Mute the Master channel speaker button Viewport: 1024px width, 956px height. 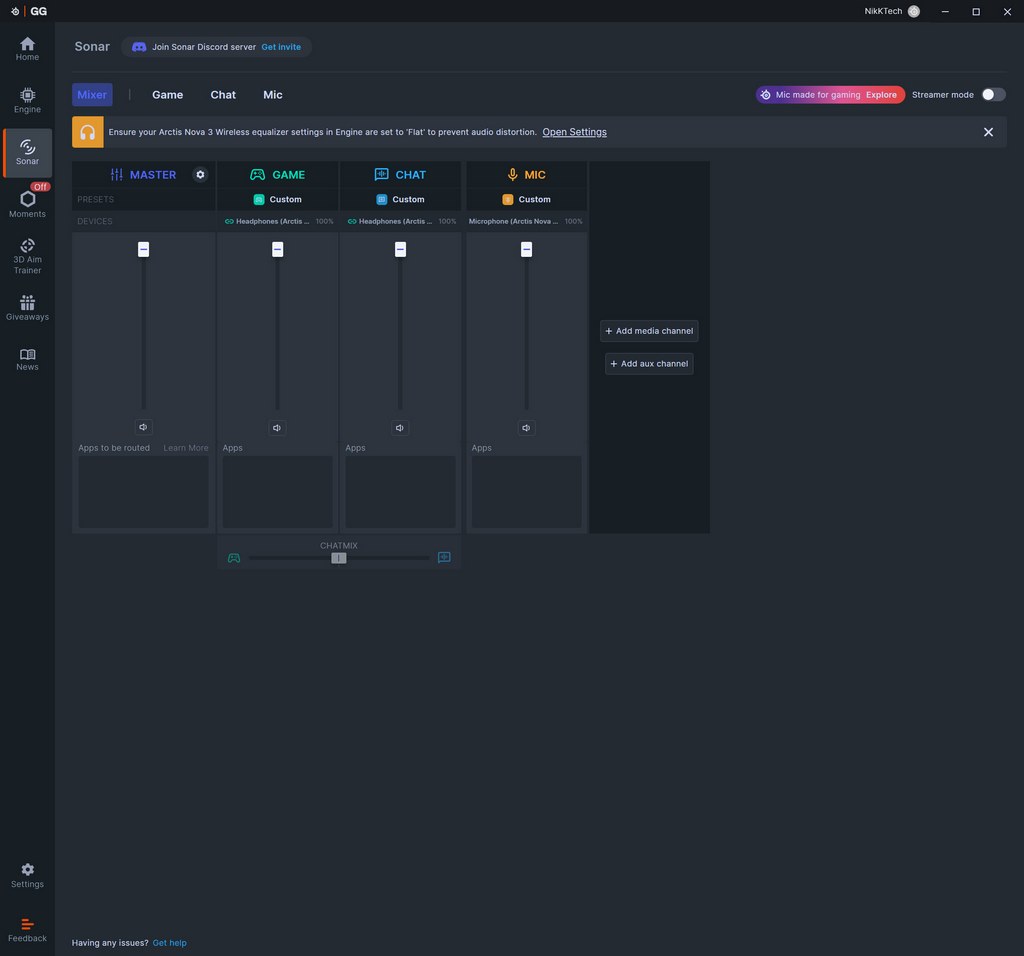[x=143, y=428]
